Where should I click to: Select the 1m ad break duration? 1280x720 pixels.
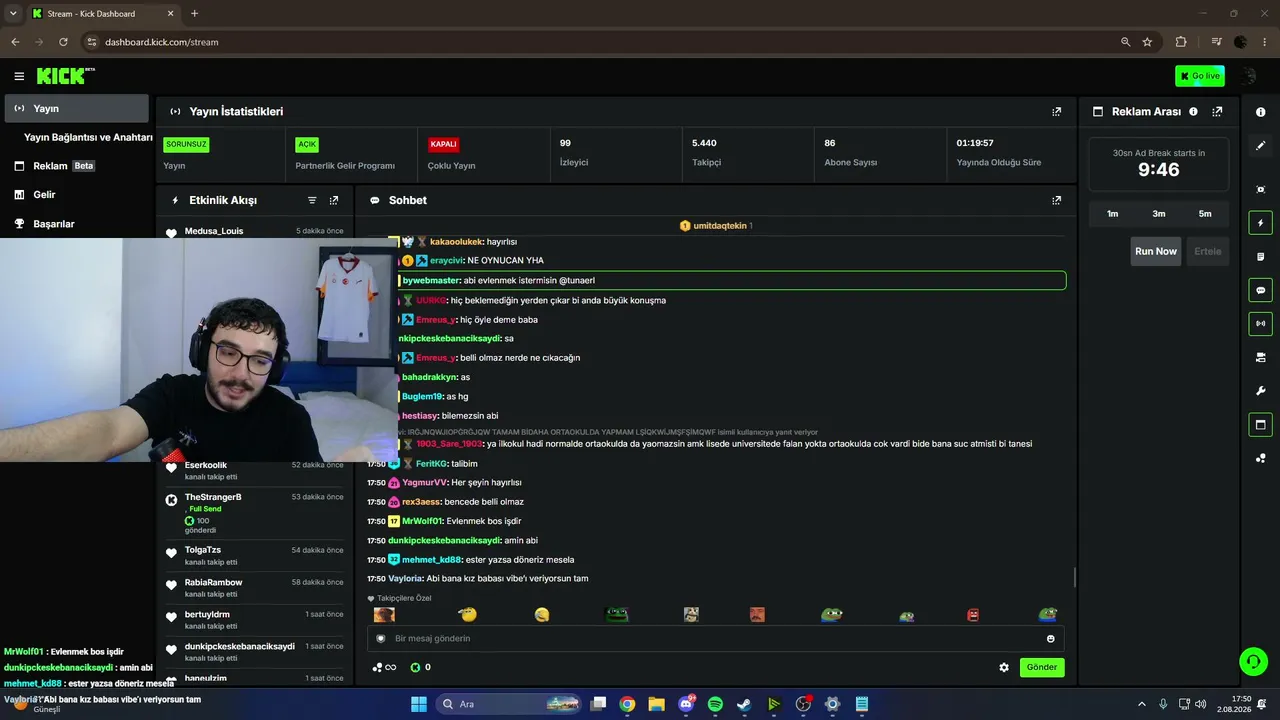tap(1112, 214)
